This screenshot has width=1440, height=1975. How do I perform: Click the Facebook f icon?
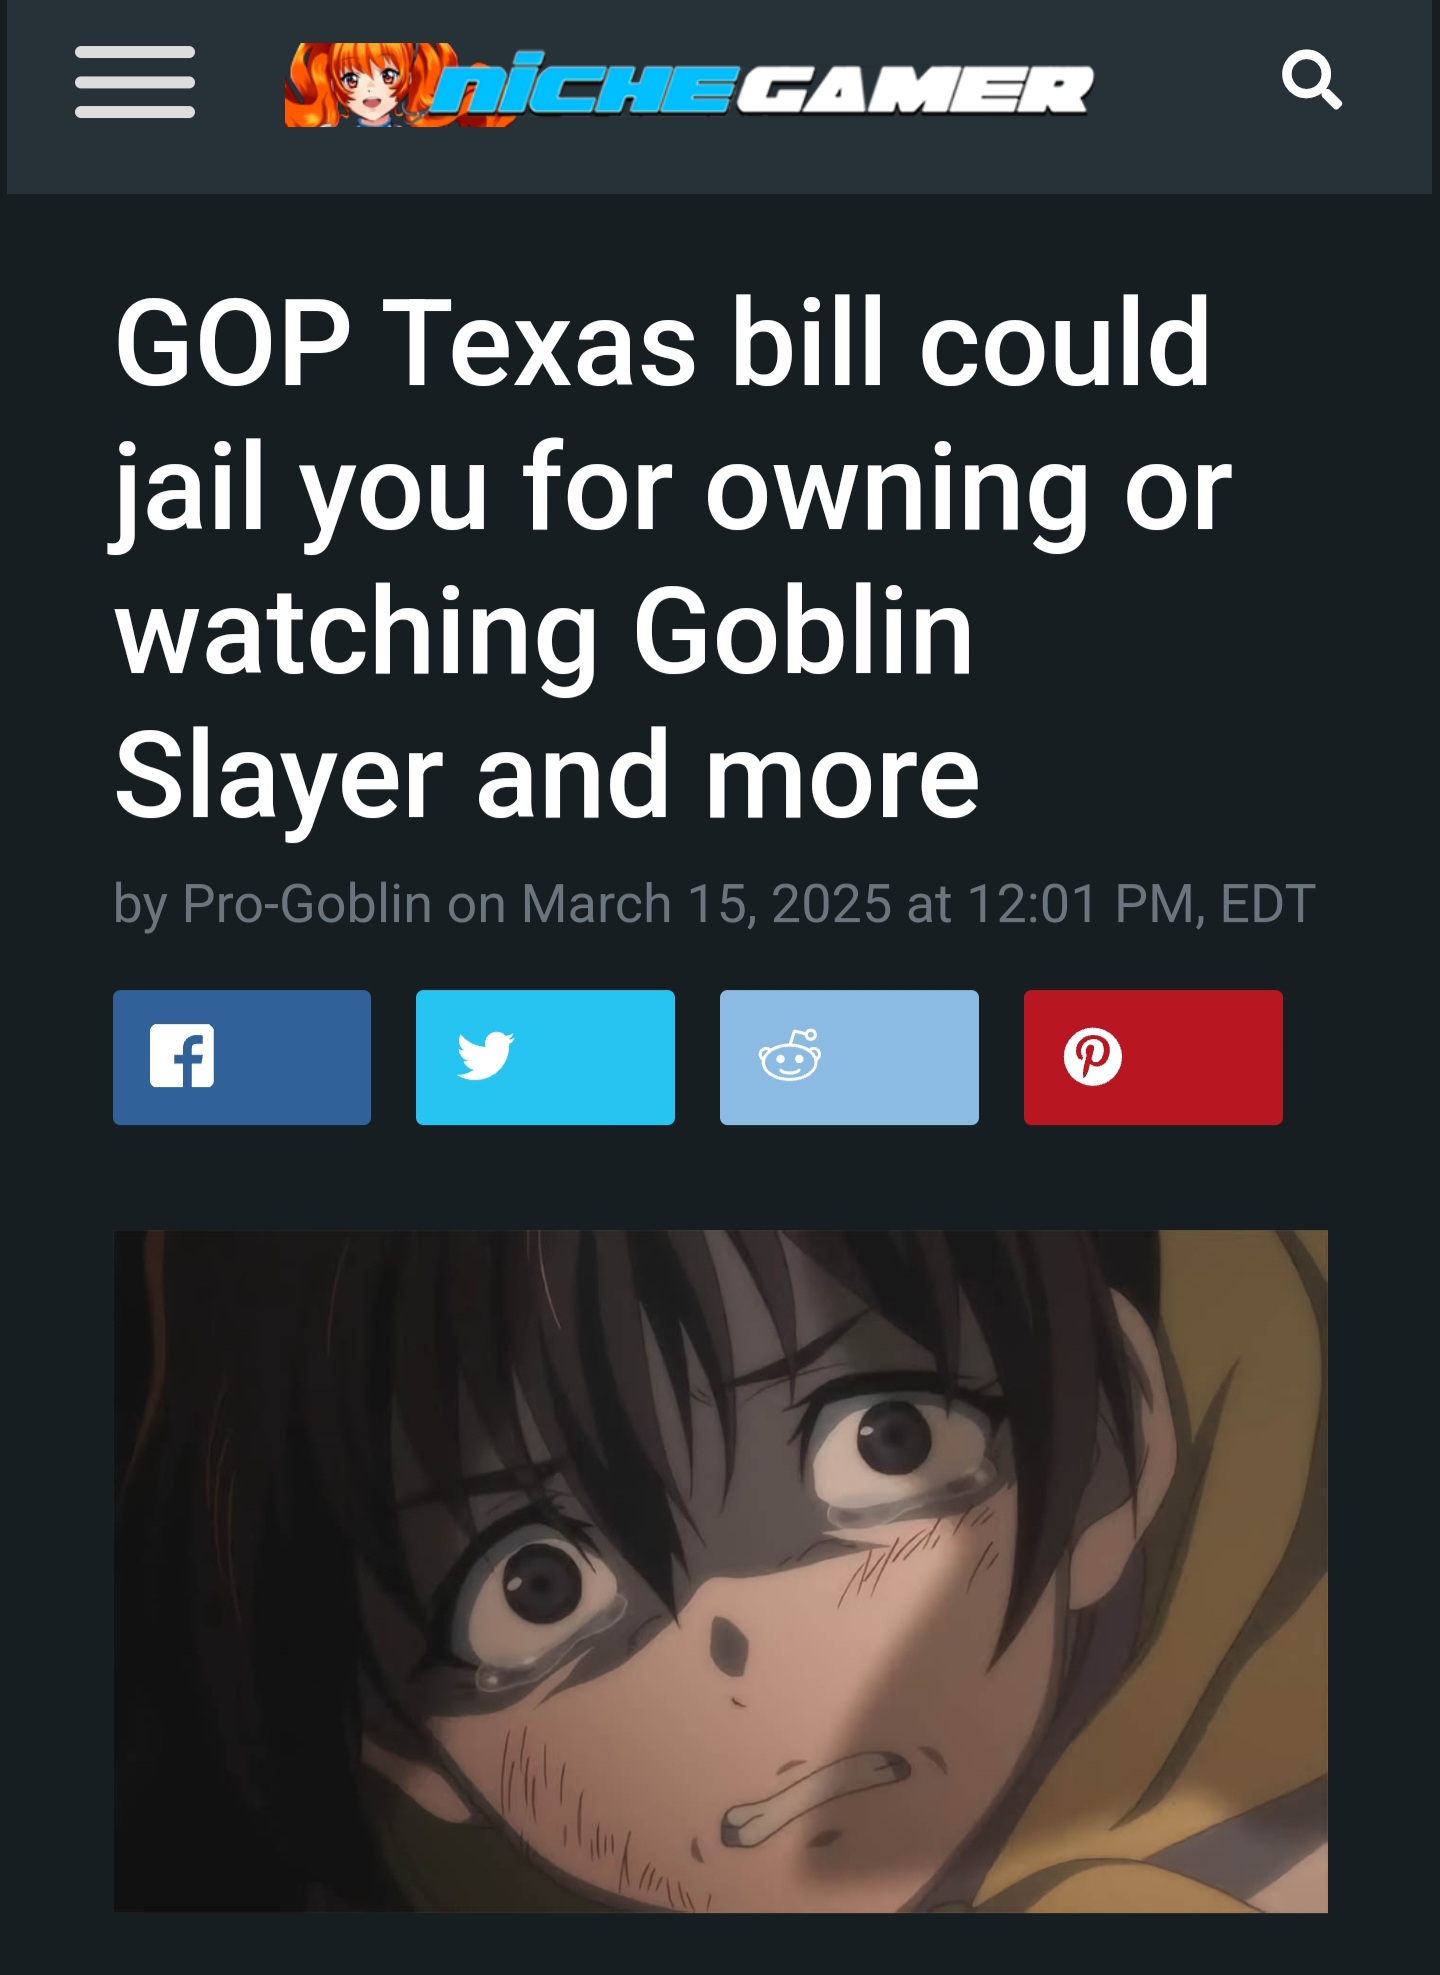click(182, 1056)
